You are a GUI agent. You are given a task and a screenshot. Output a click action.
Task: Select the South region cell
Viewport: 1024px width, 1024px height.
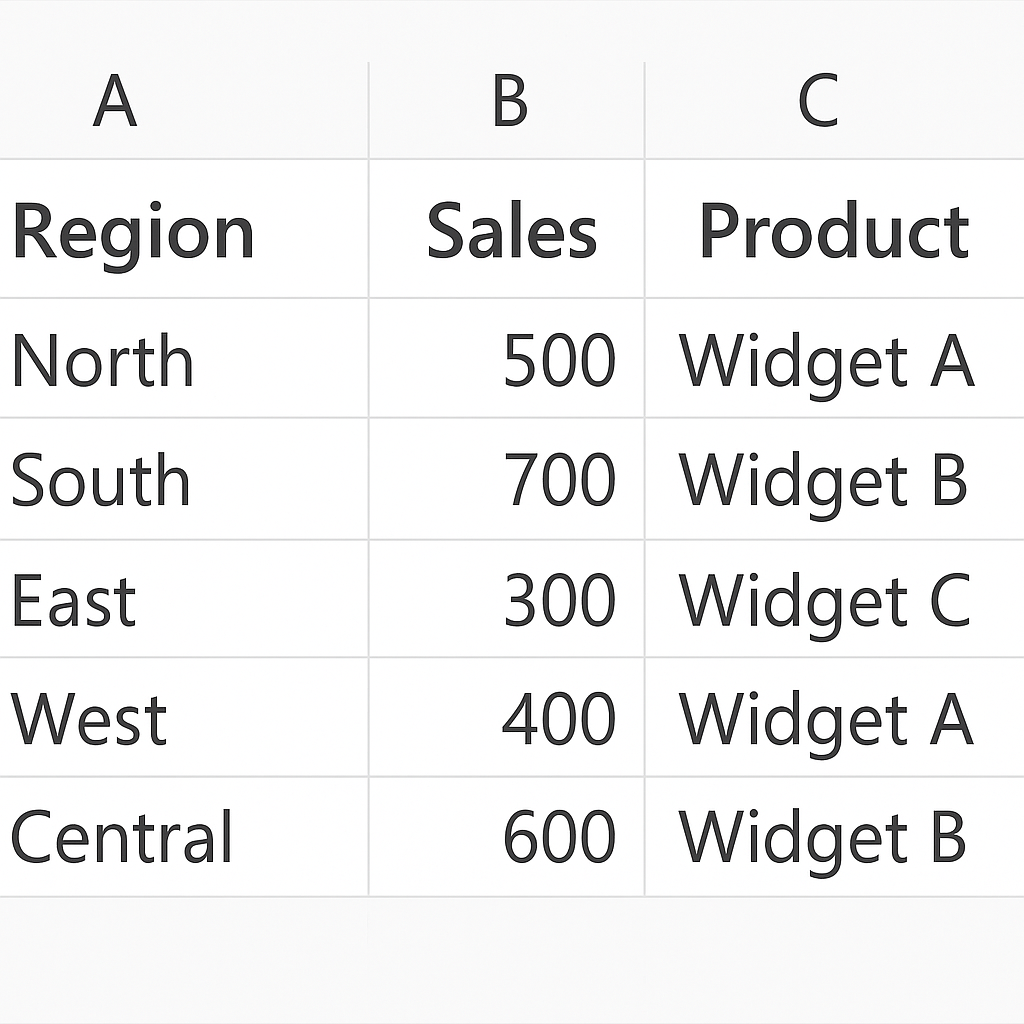point(100,480)
